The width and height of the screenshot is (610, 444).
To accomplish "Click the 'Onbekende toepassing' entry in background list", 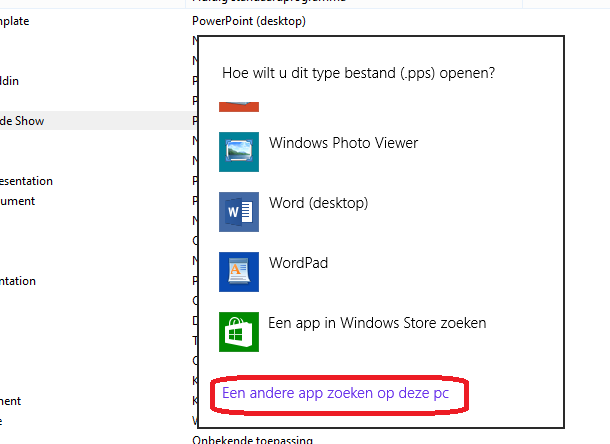I will click(252, 440).
